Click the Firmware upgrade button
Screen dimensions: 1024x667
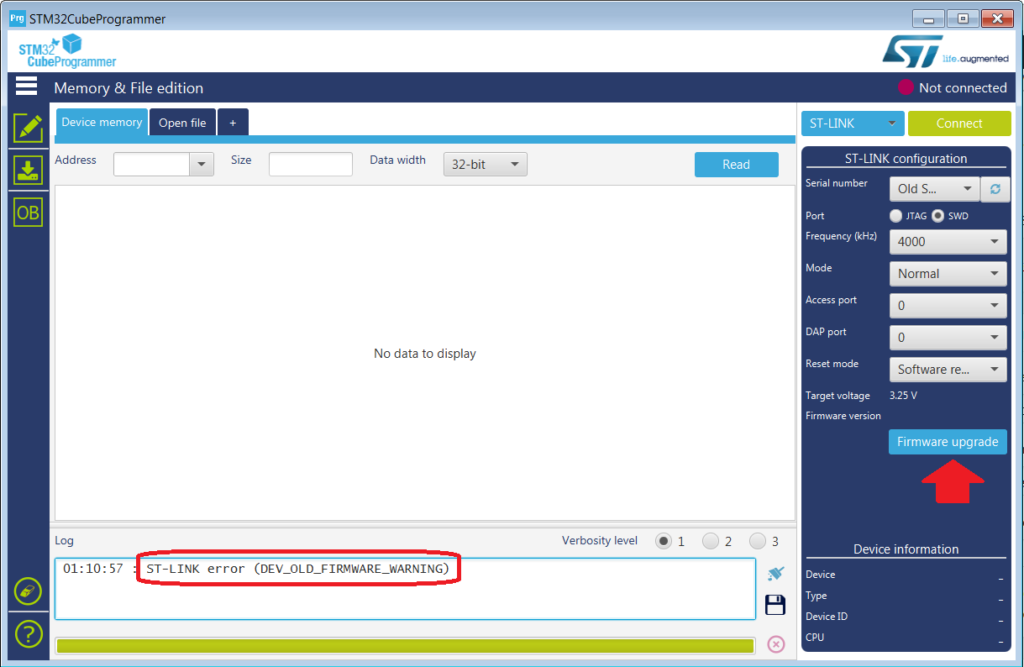(947, 442)
